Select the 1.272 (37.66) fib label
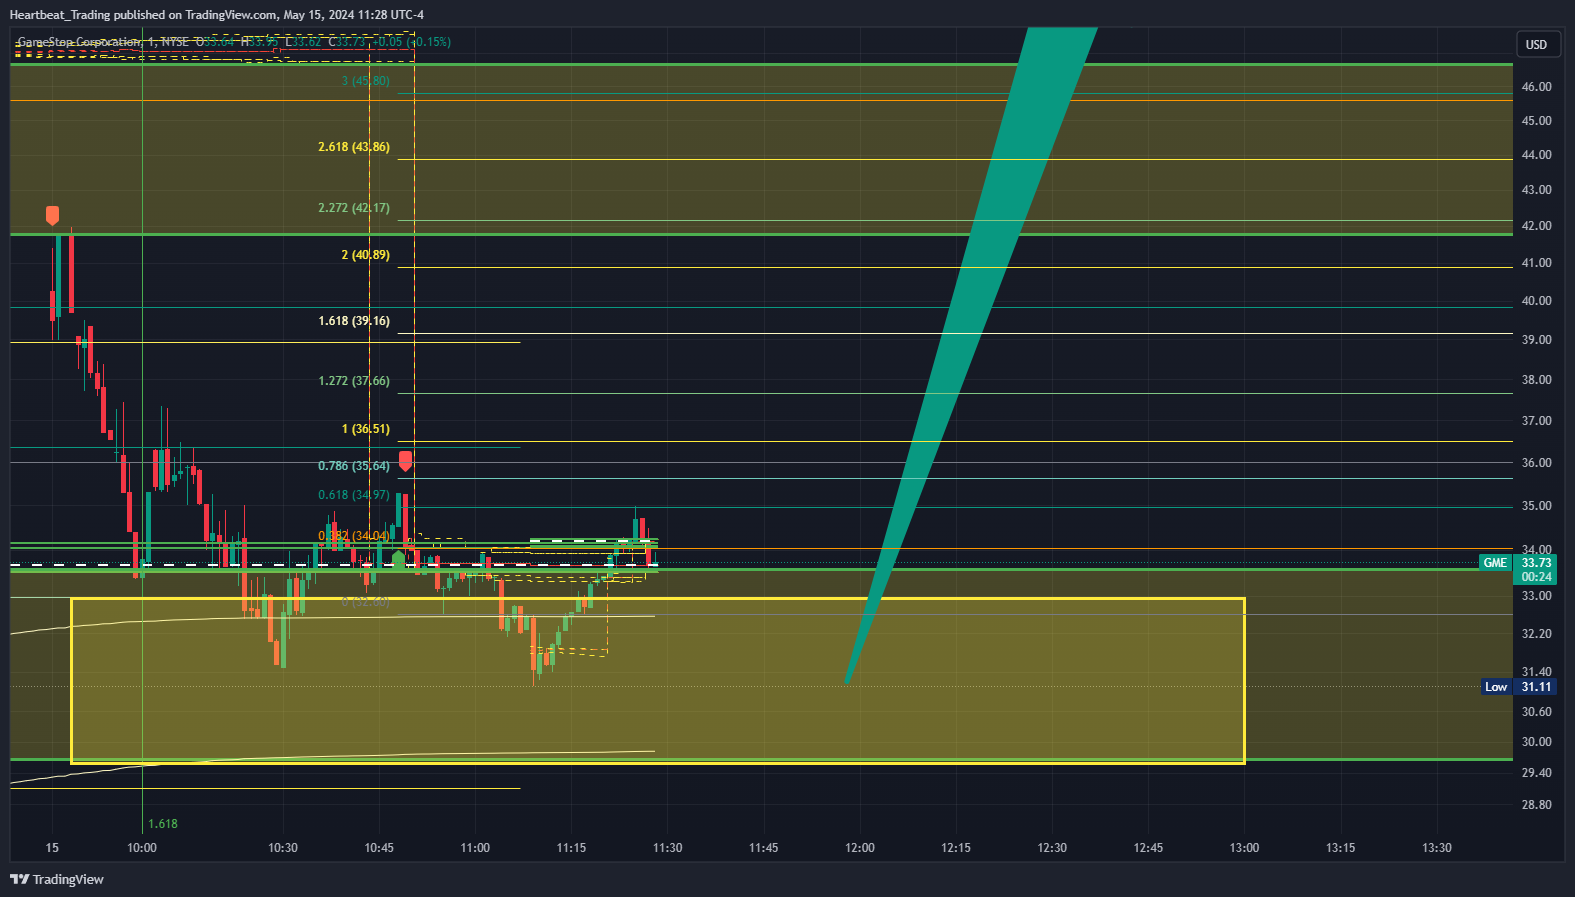 tap(354, 381)
